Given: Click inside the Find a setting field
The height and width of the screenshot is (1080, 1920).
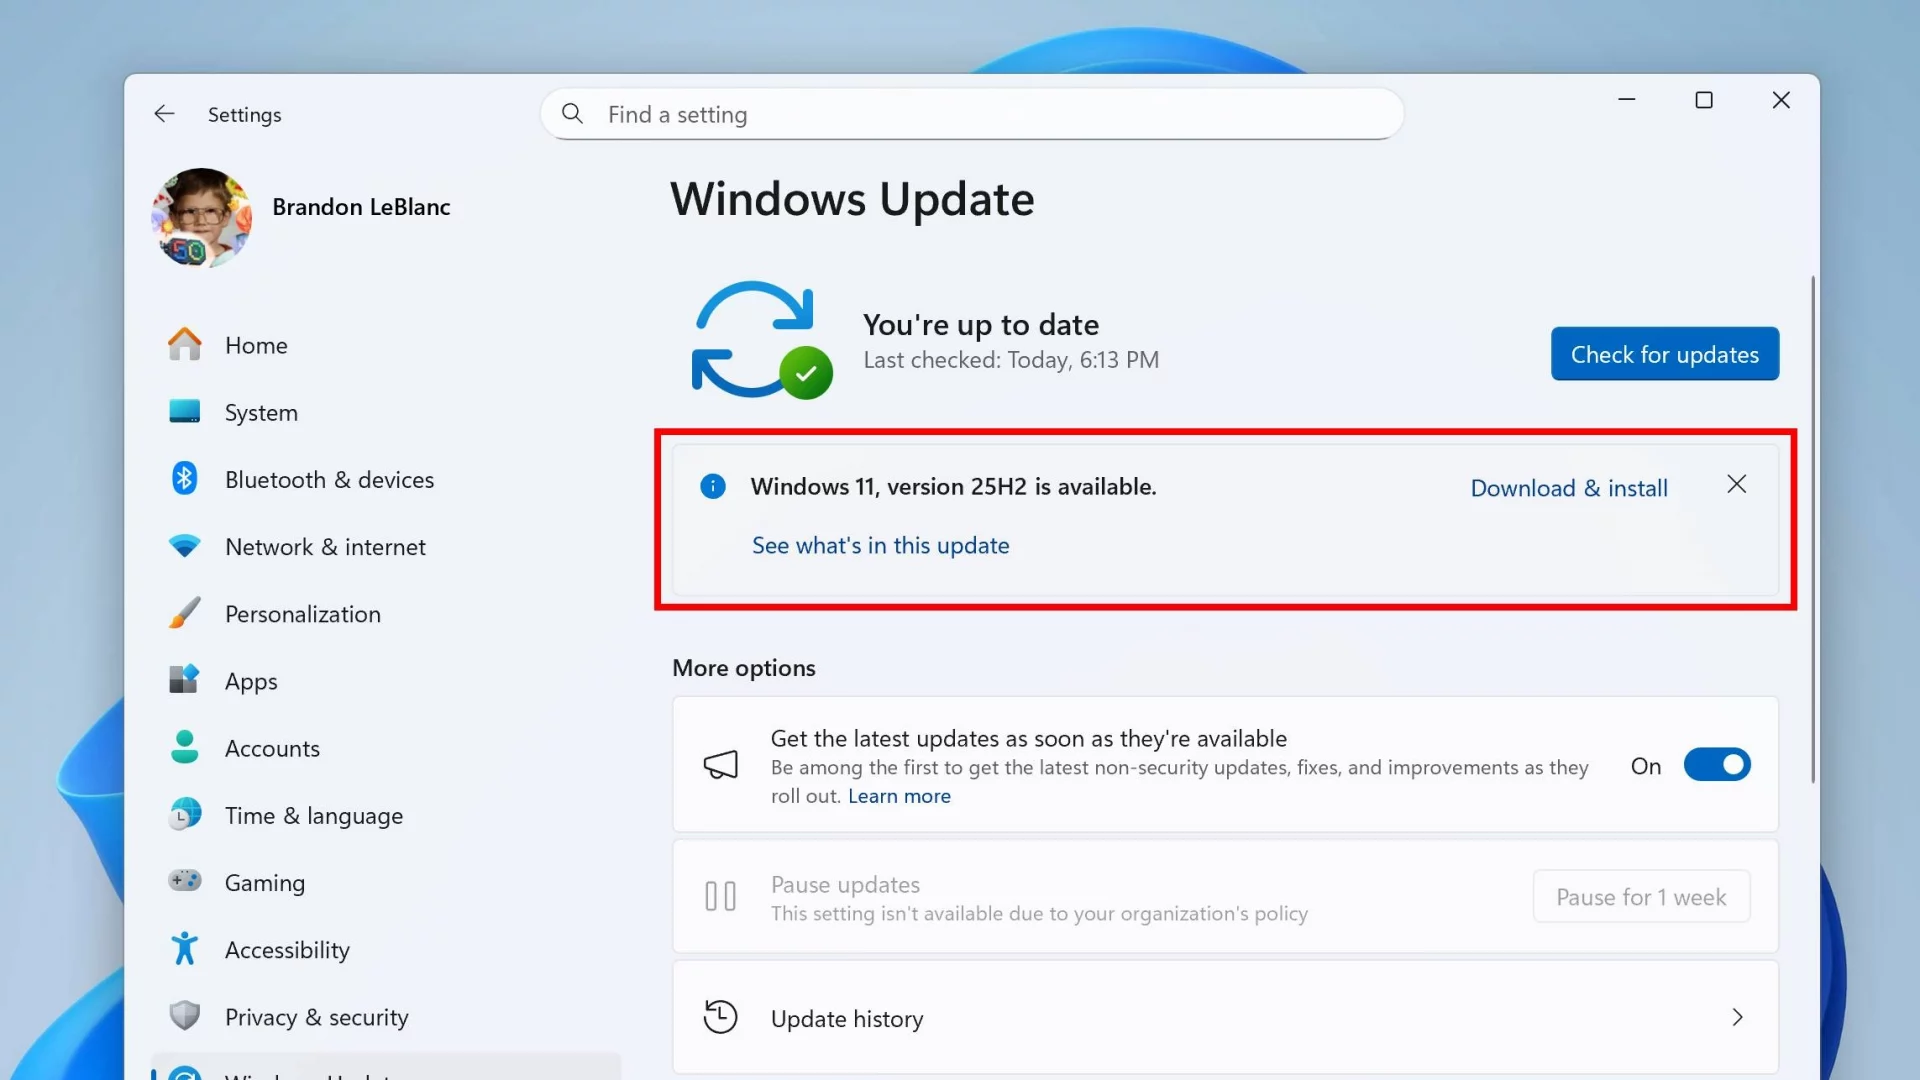Looking at the screenshot, I should pos(970,113).
